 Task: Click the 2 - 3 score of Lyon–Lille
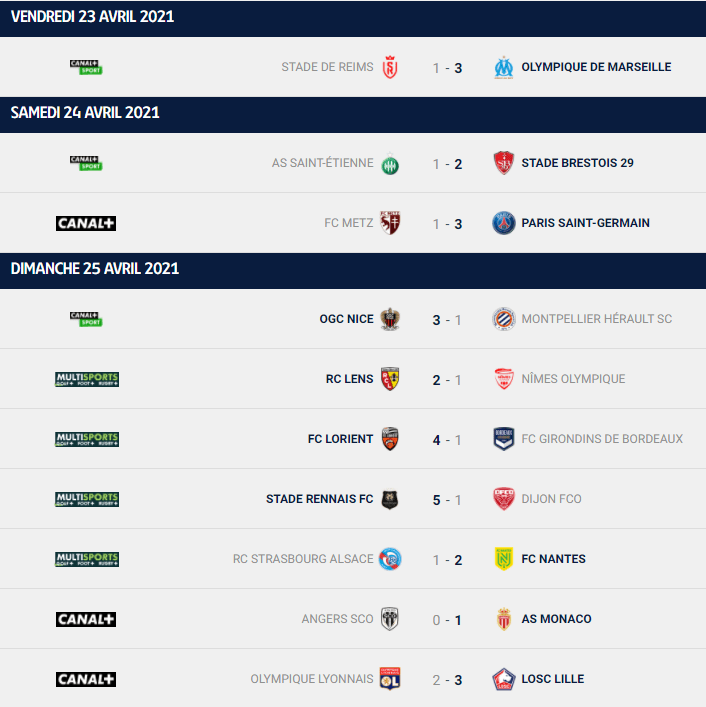447,679
